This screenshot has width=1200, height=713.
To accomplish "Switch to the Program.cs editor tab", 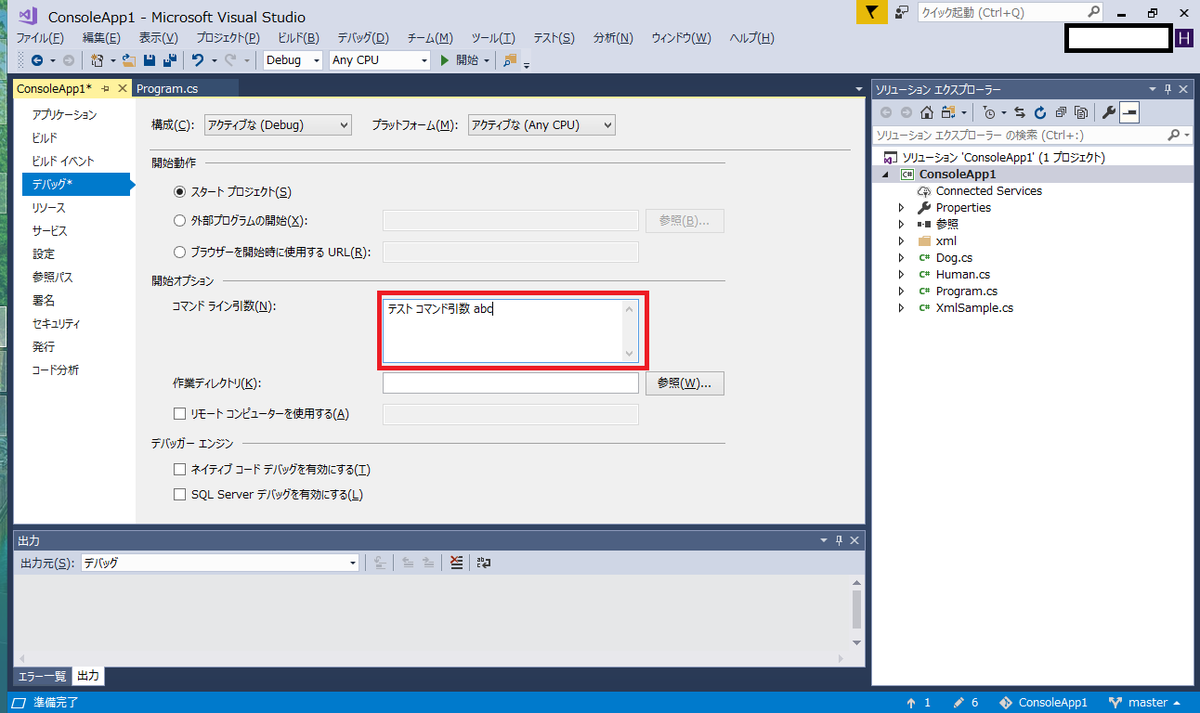I will [167, 89].
